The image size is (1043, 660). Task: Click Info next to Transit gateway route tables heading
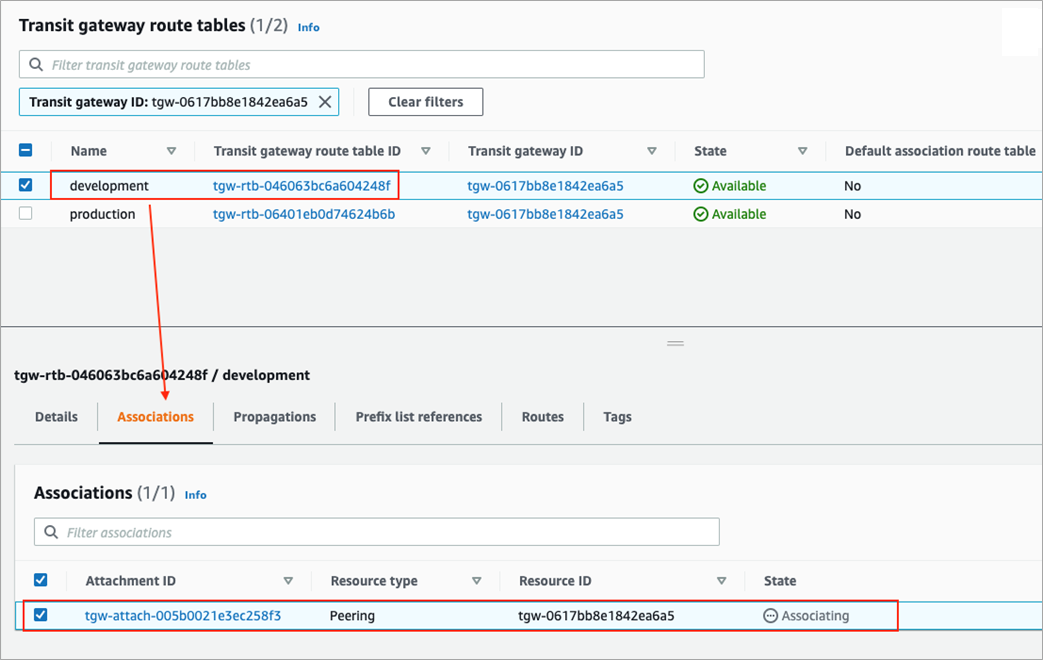308,27
